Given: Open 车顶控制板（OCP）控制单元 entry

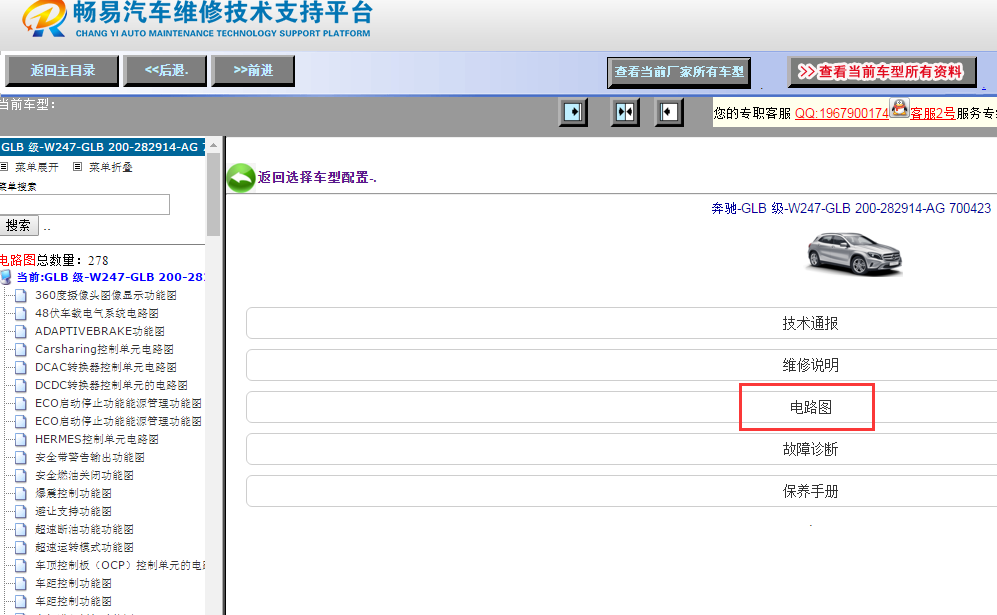Looking at the screenshot, I should pyautogui.click(x=120, y=565).
